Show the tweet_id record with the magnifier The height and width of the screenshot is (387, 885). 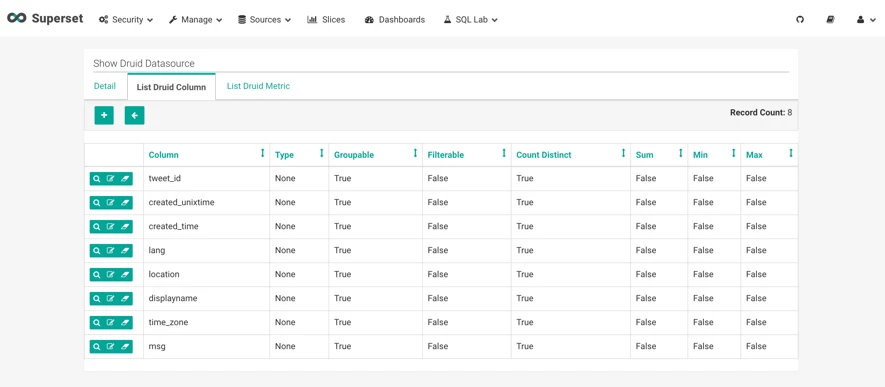click(97, 178)
